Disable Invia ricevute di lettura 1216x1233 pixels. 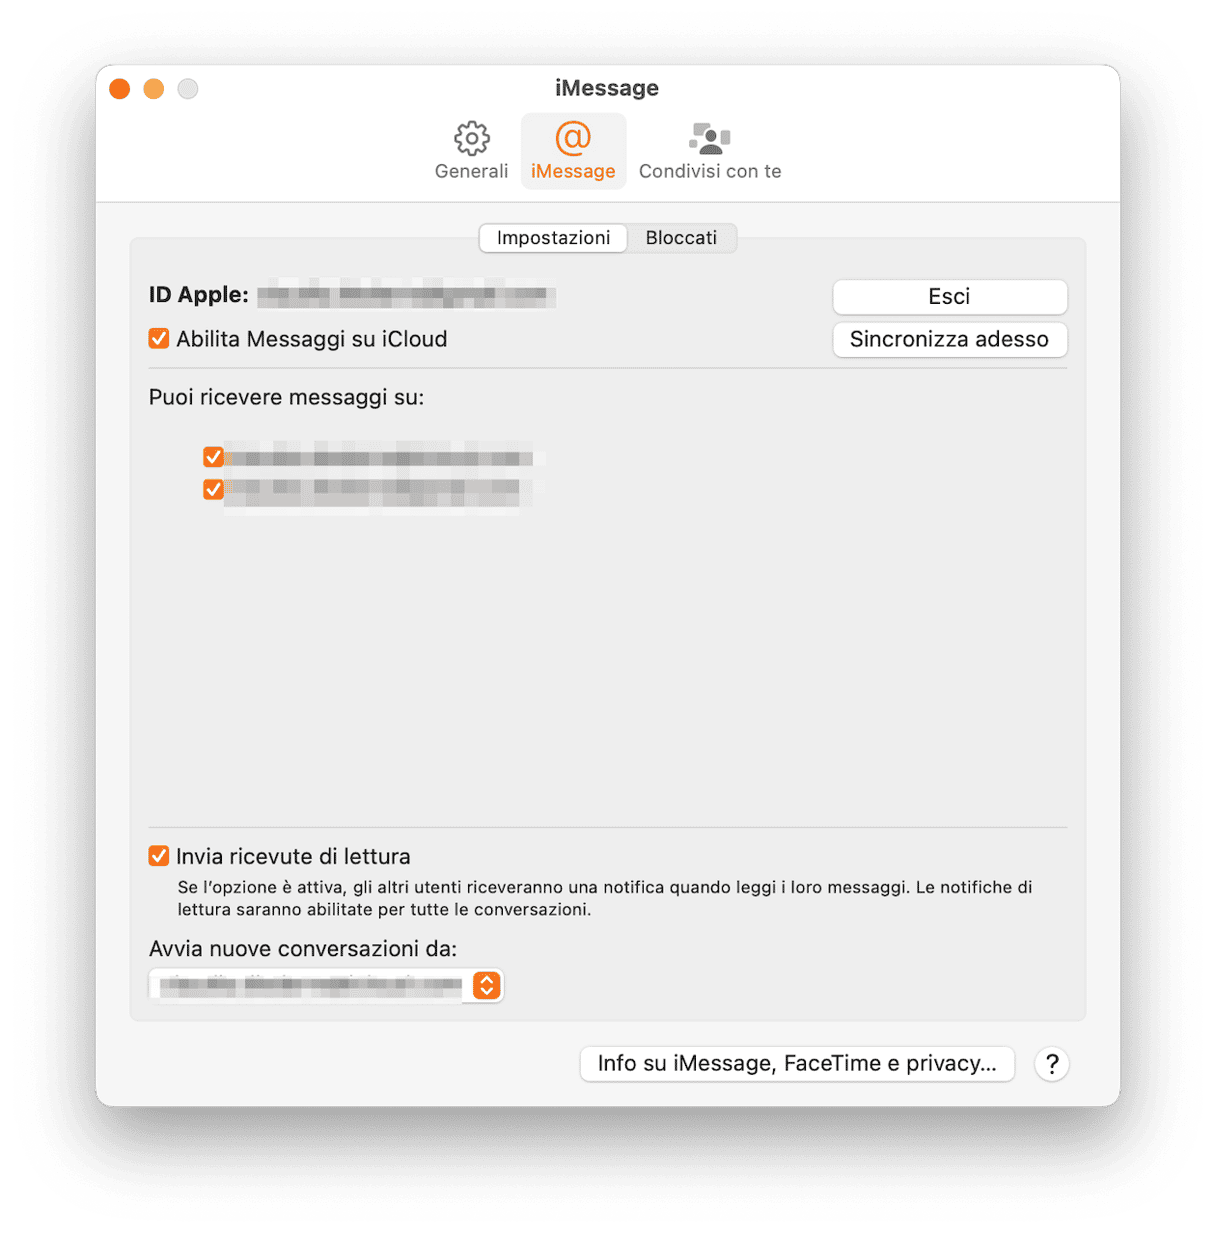point(159,856)
